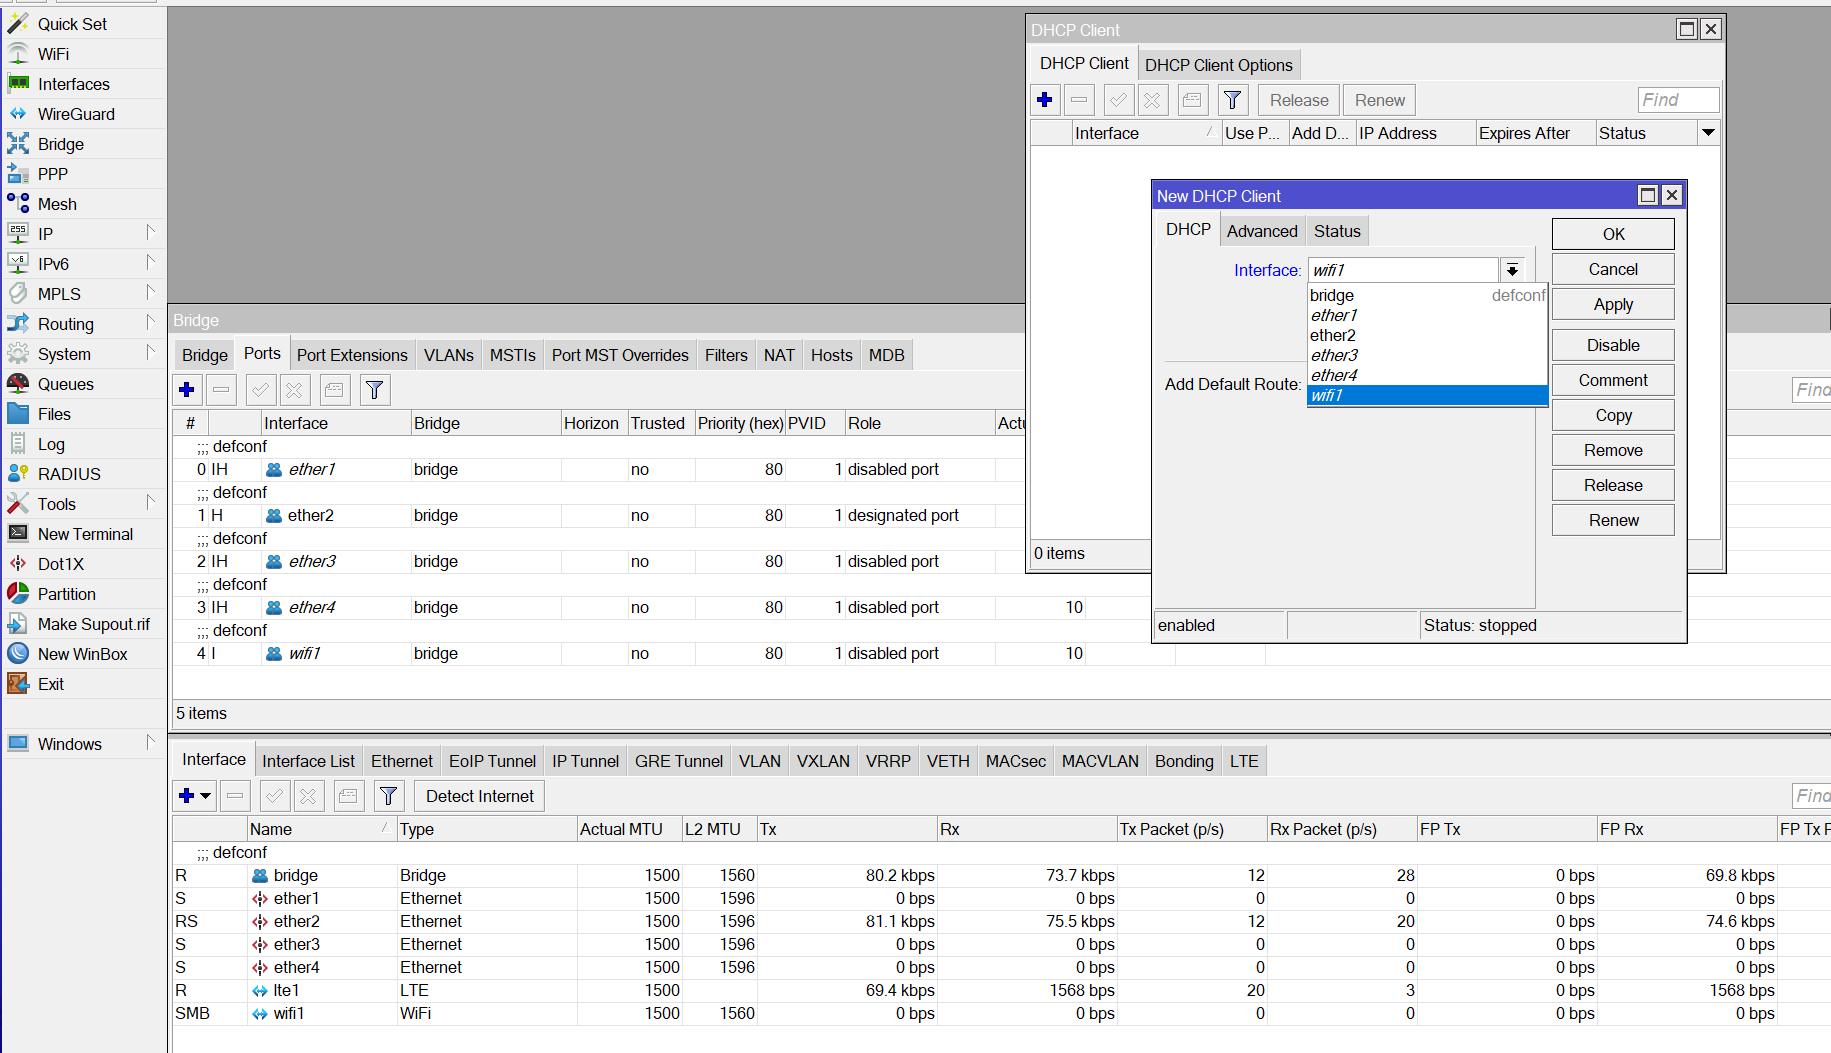Open the Bonding tab
The image size is (1831, 1053).
point(1184,761)
